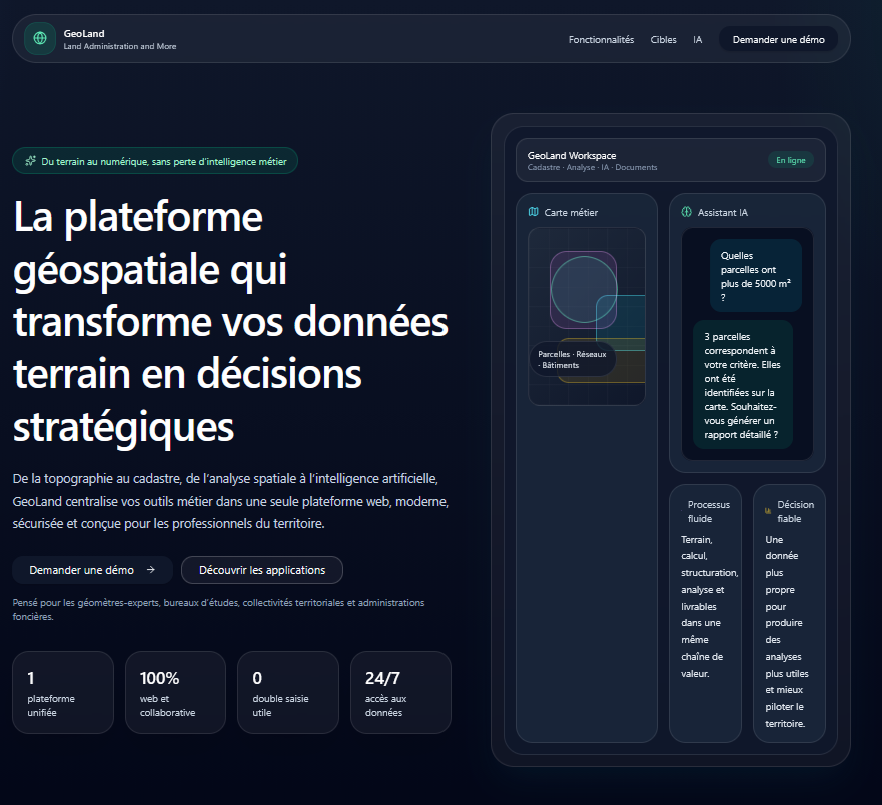Click the Assistant IA label
The width and height of the screenshot is (882, 805).
click(723, 212)
